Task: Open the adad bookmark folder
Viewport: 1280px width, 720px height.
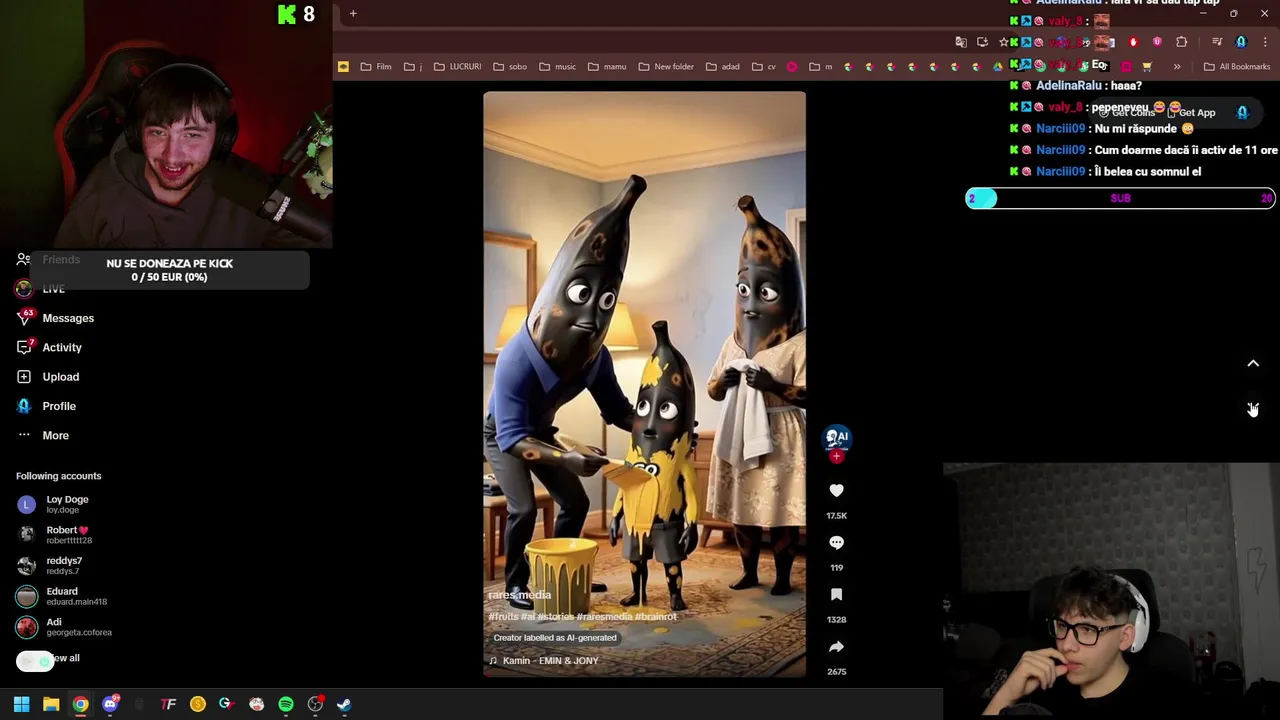Action: 722,67
